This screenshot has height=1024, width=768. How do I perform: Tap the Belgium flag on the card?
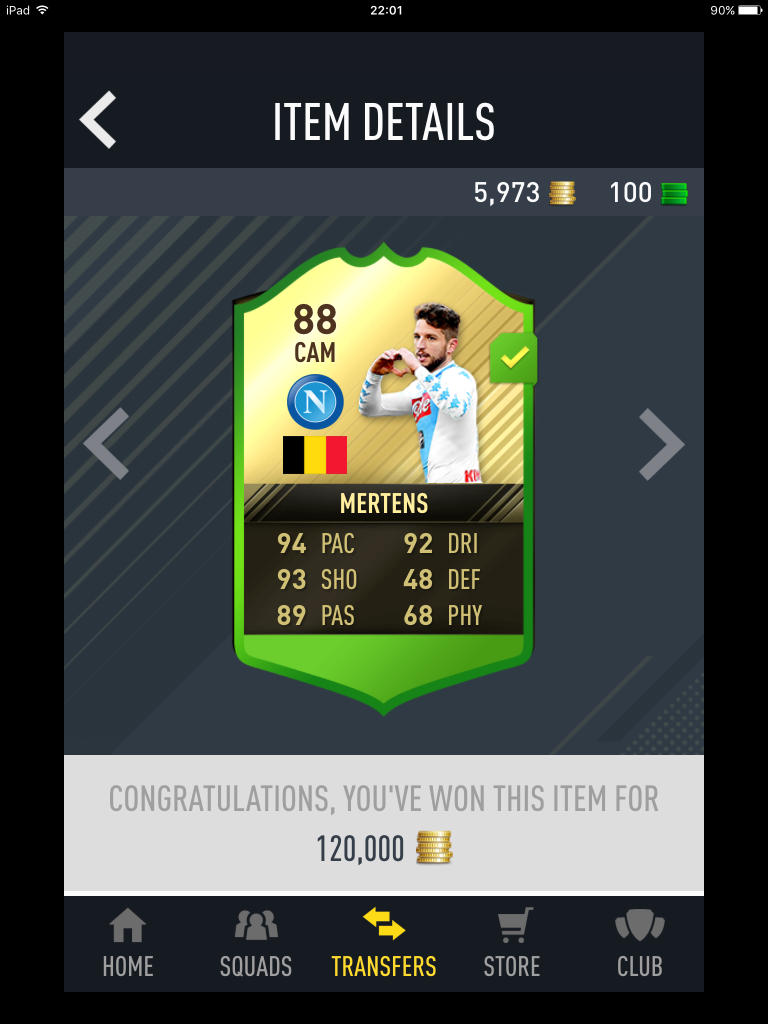coord(315,455)
